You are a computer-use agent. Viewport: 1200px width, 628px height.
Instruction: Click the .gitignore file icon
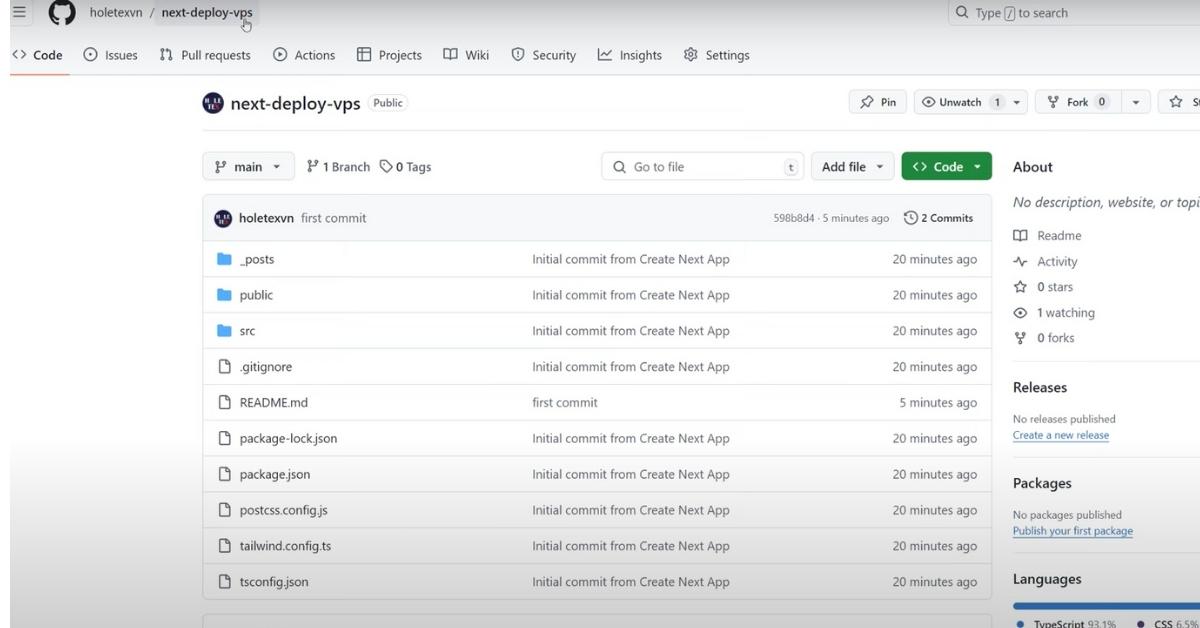[x=225, y=367]
